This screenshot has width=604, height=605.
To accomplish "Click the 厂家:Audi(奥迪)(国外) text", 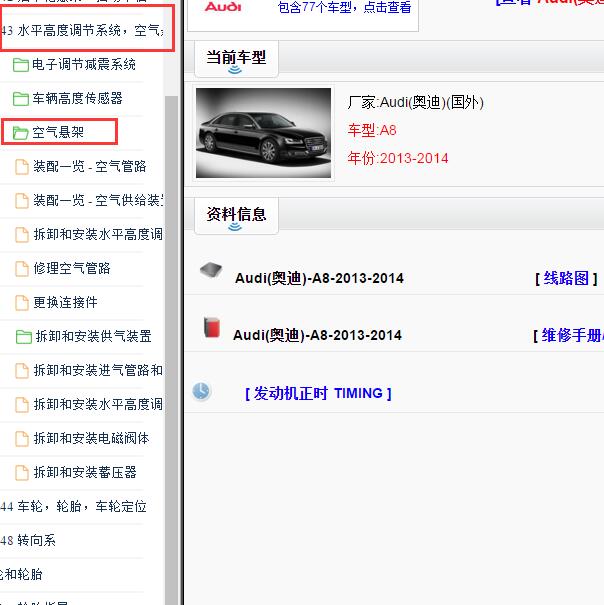I will [415, 103].
